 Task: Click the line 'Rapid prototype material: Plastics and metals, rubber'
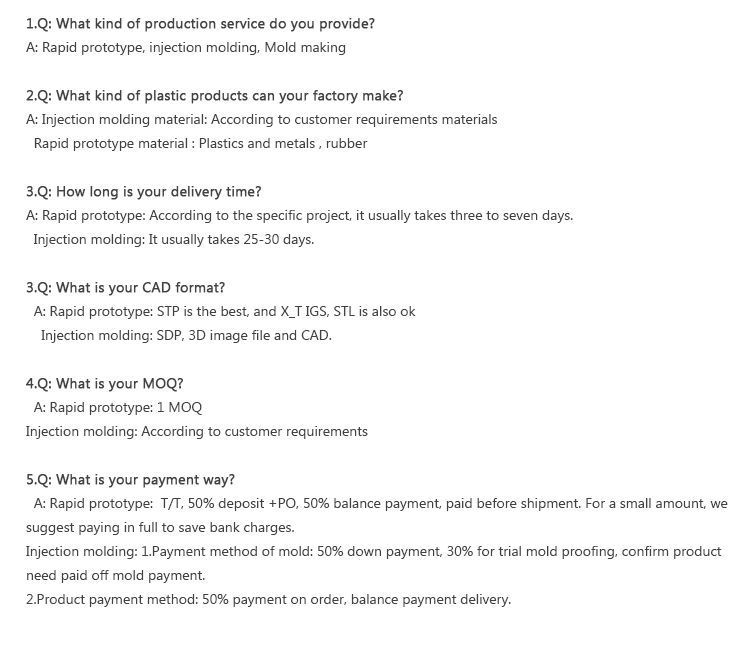[200, 143]
